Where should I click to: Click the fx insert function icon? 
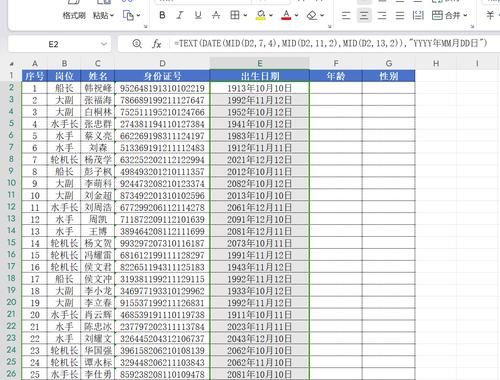[x=157, y=44]
